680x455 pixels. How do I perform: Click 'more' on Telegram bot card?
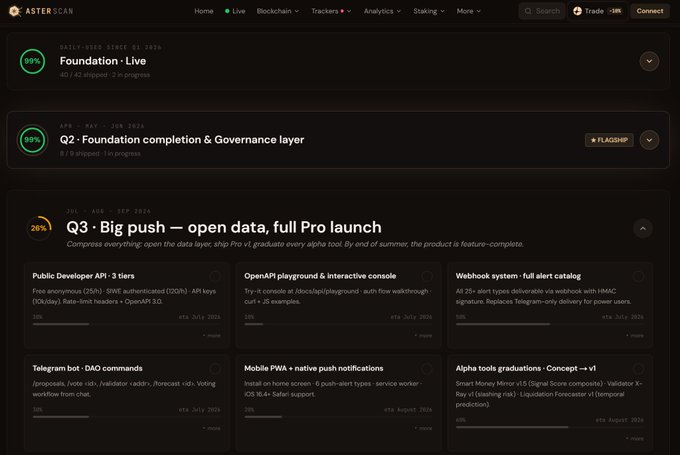(212, 429)
